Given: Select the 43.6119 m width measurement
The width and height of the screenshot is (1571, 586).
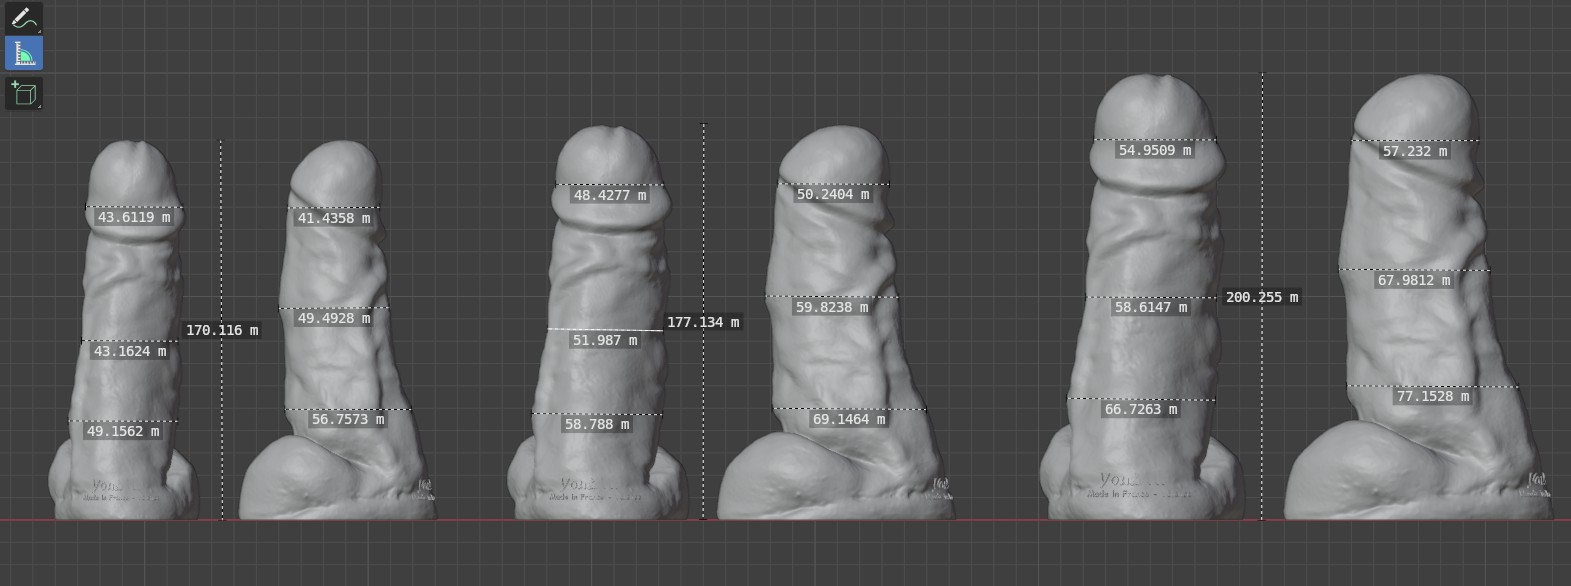Looking at the screenshot, I should tap(133, 217).
